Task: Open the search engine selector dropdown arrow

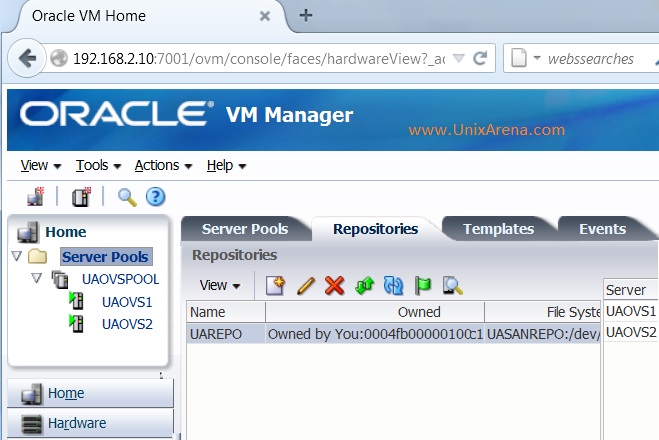Action: click(537, 58)
